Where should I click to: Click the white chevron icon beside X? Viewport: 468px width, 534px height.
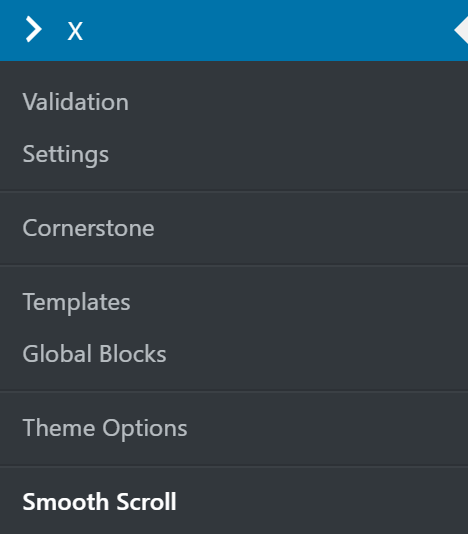tap(34, 29)
